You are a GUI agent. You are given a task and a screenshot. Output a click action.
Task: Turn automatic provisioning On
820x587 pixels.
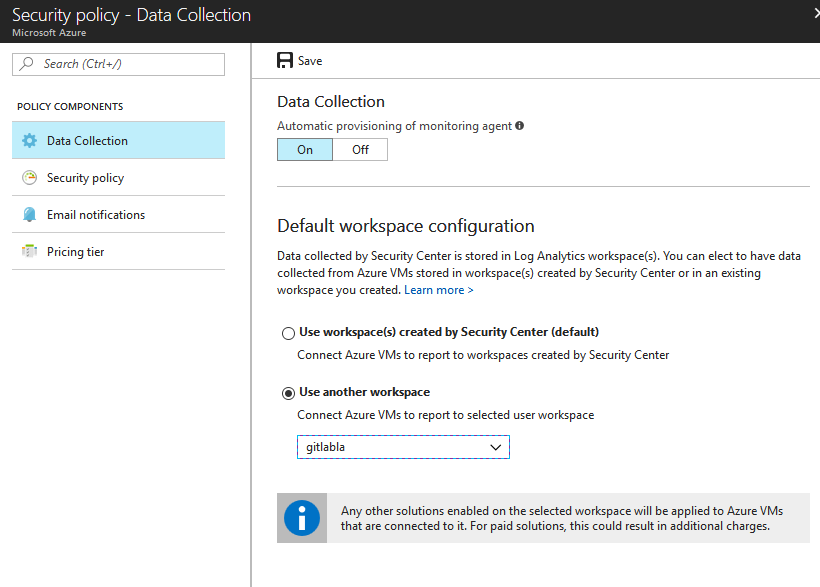pos(305,150)
